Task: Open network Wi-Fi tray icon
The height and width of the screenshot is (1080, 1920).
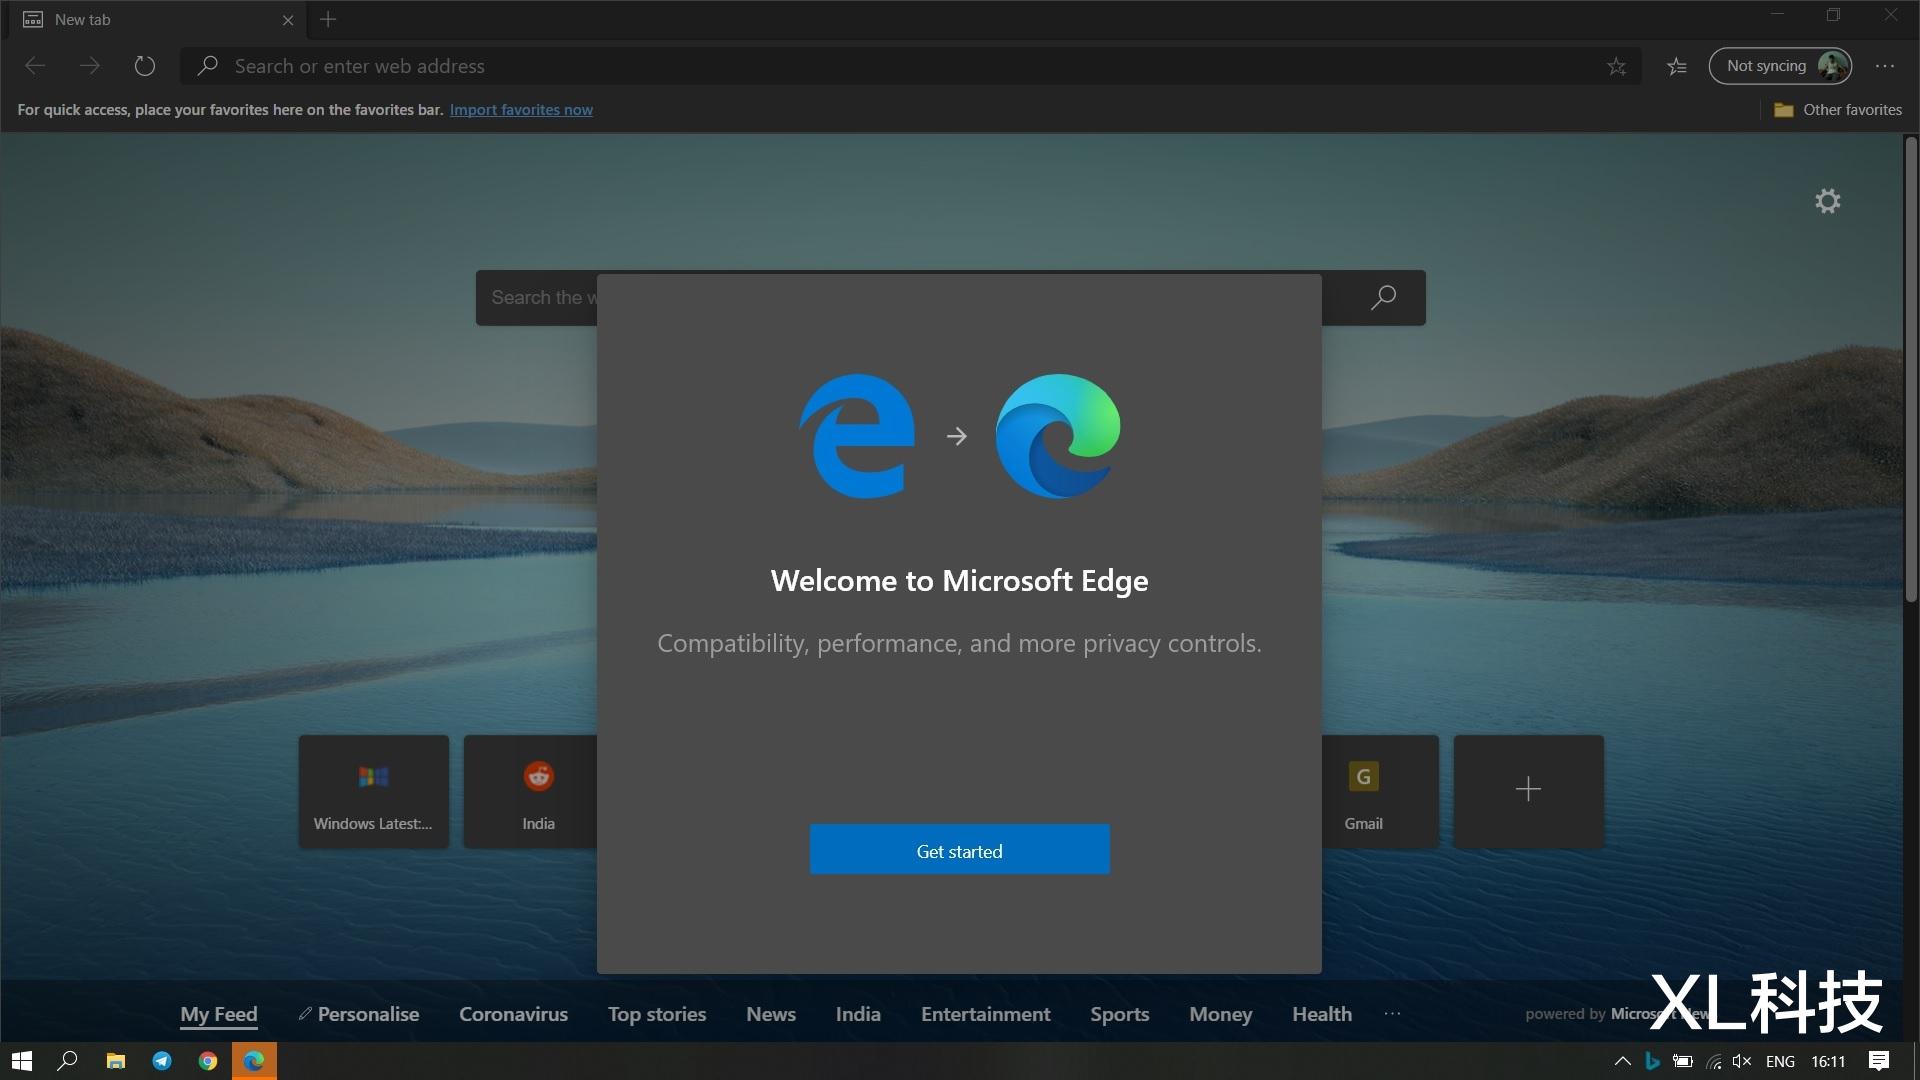Action: [x=1714, y=1061]
